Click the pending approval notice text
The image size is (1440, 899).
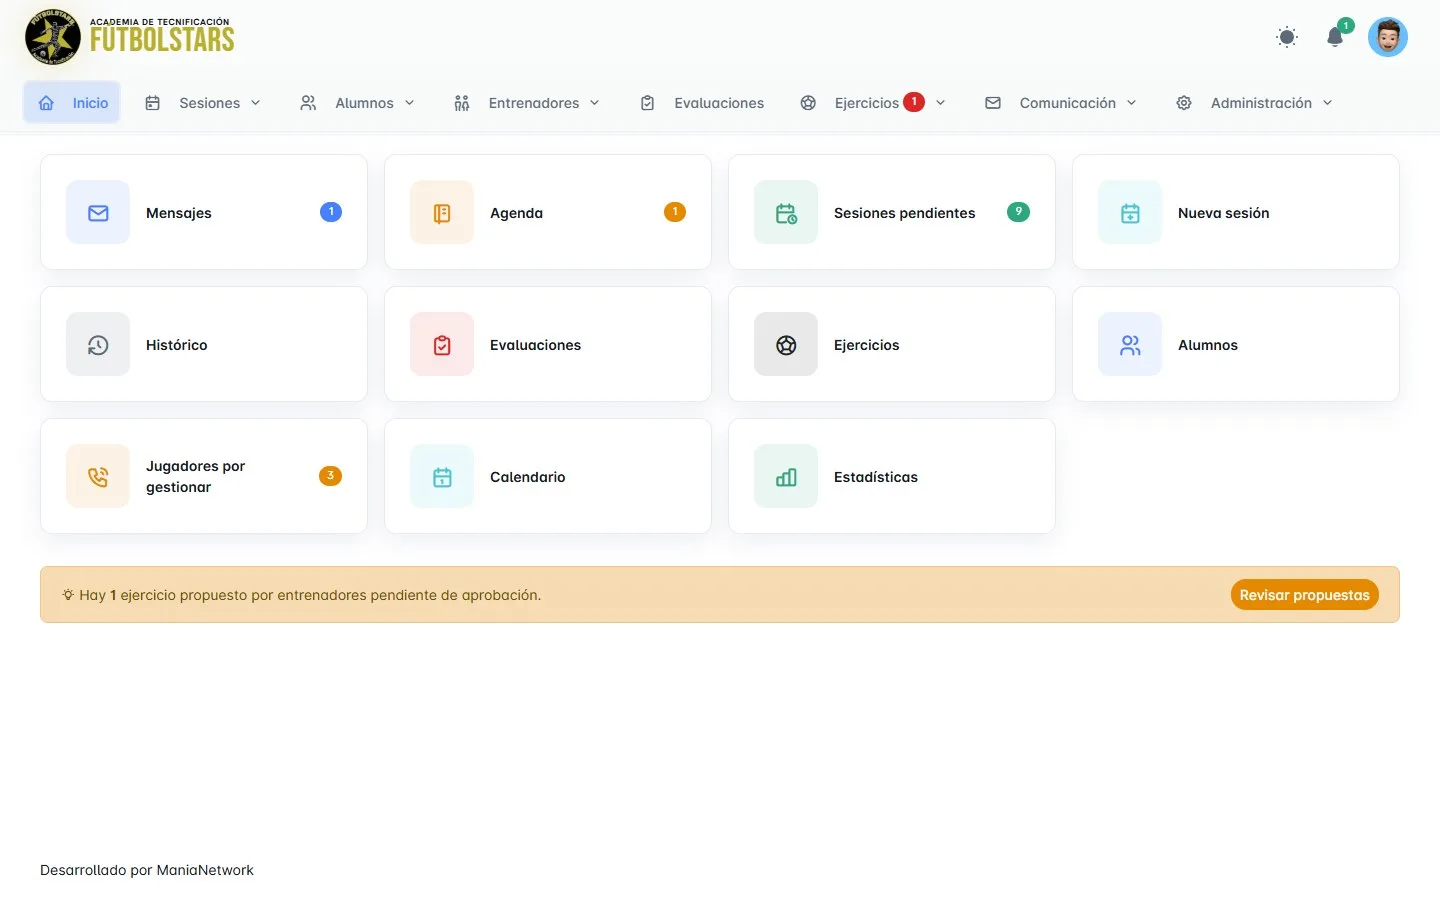click(x=310, y=595)
